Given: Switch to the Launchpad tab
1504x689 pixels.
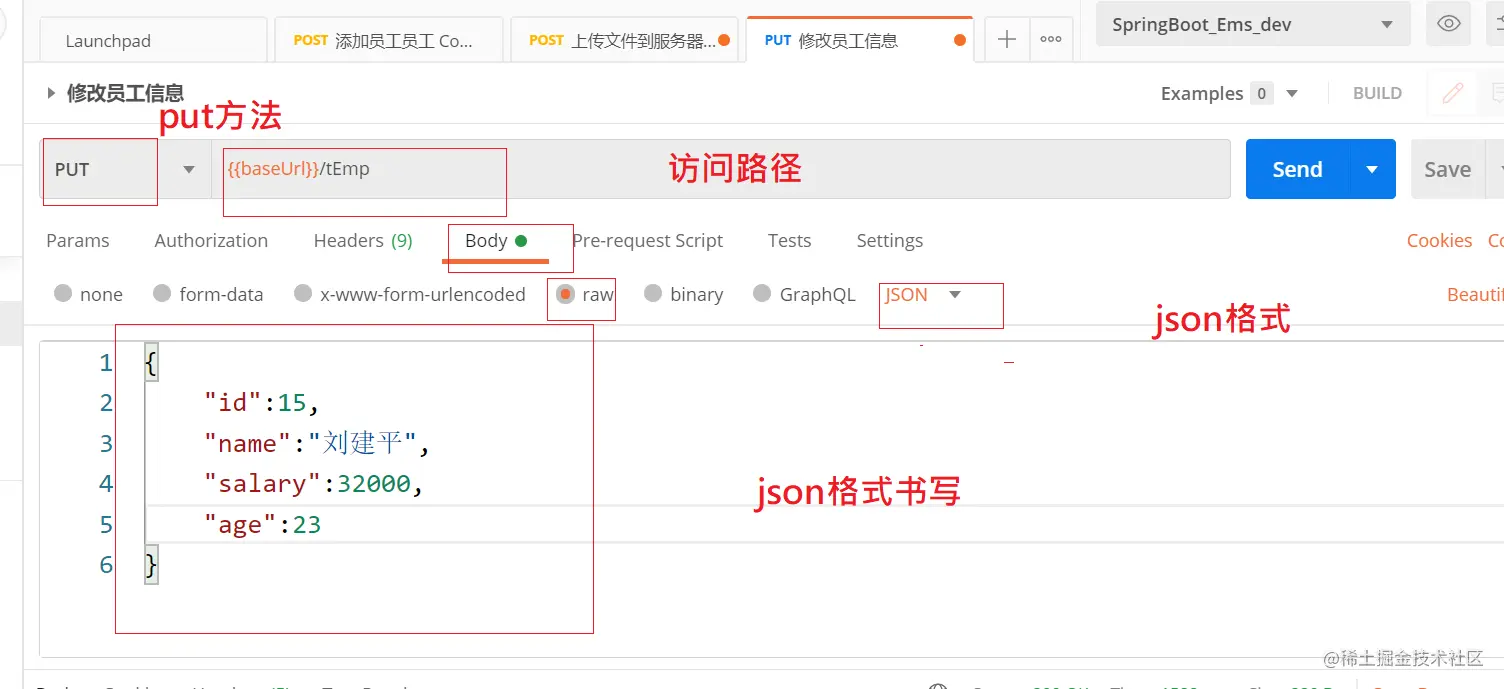Looking at the screenshot, I should pos(154,41).
